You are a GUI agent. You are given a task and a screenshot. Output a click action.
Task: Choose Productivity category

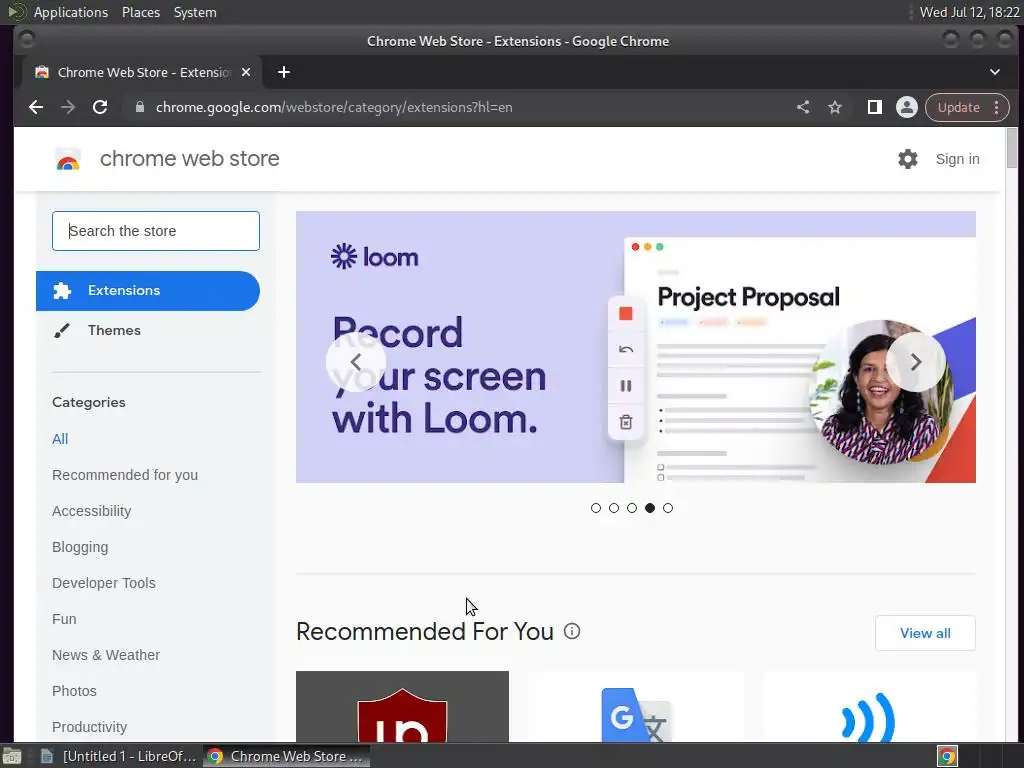click(x=89, y=727)
